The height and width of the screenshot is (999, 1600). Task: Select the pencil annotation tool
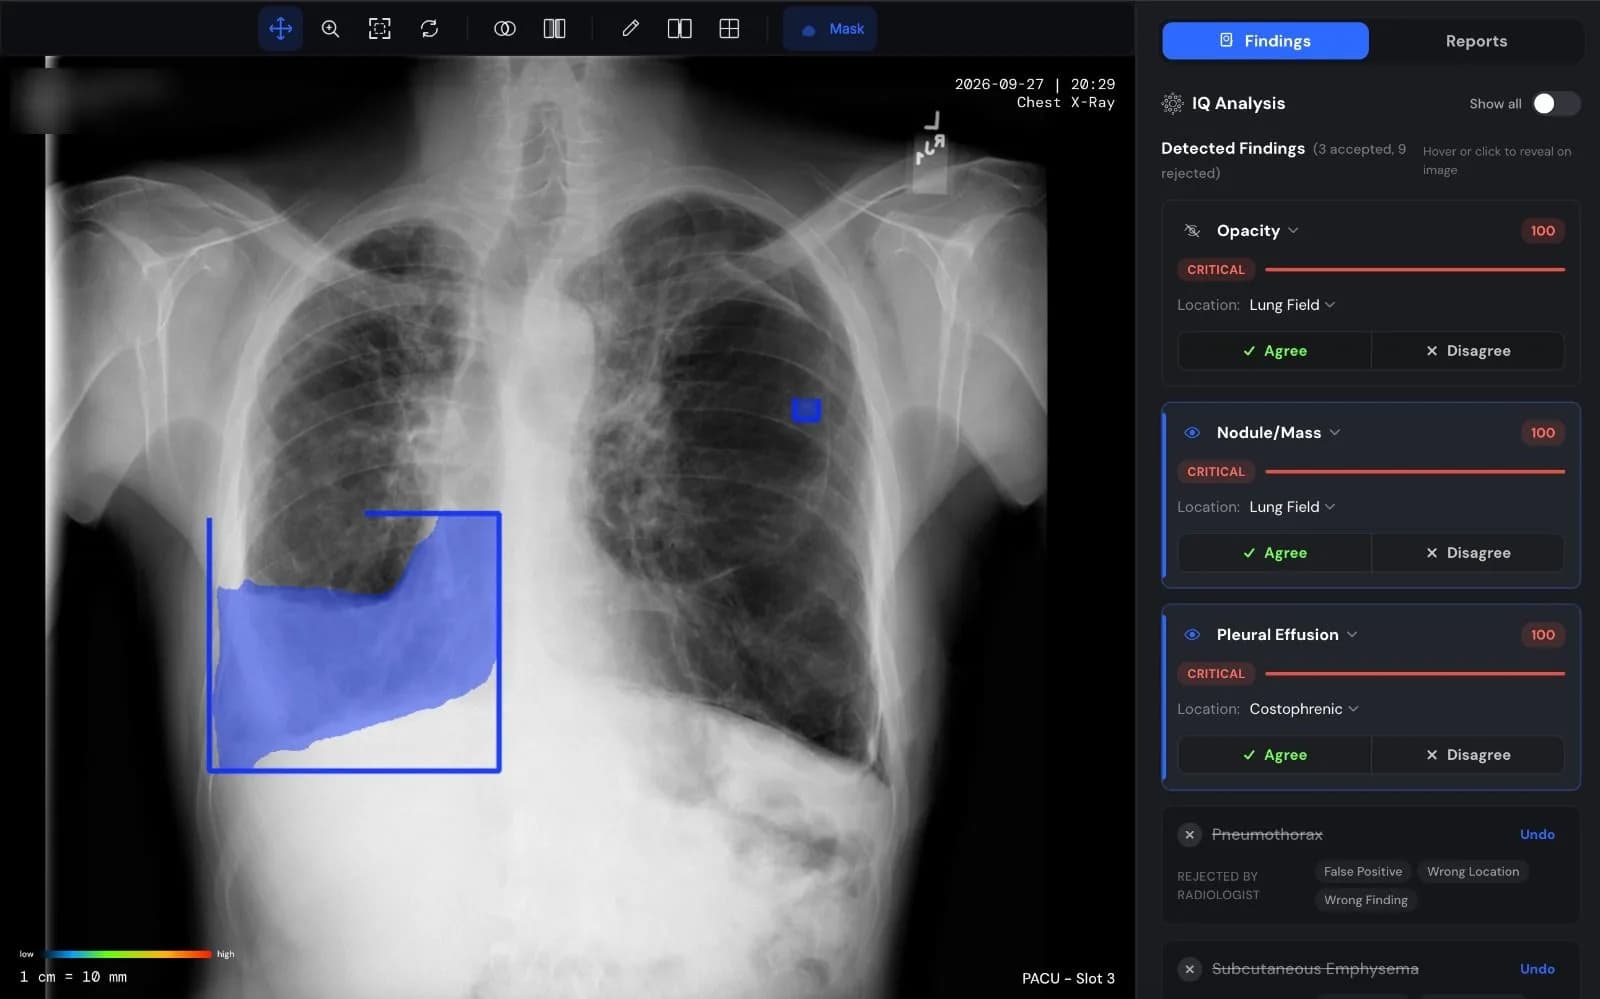click(x=630, y=29)
